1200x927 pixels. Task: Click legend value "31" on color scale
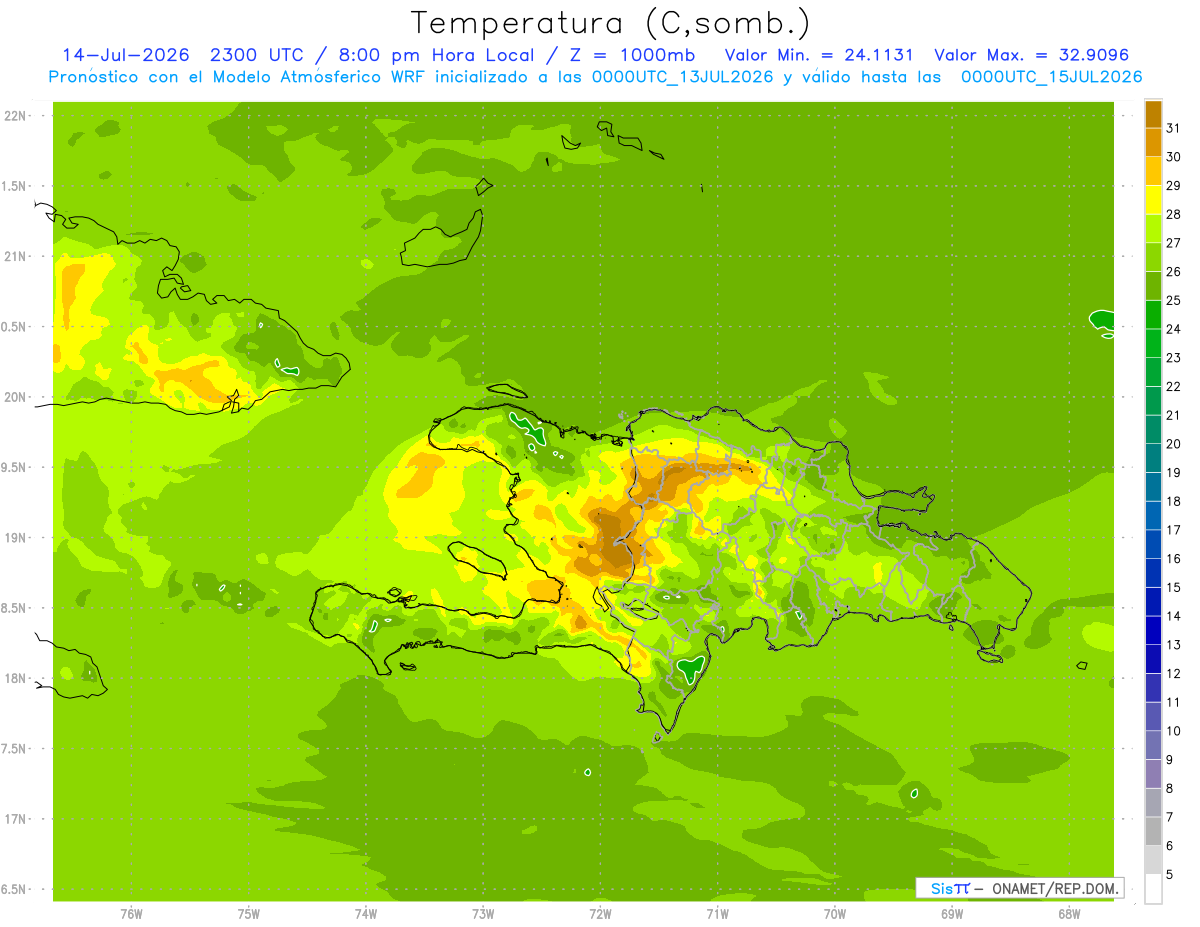(1173, 128)
